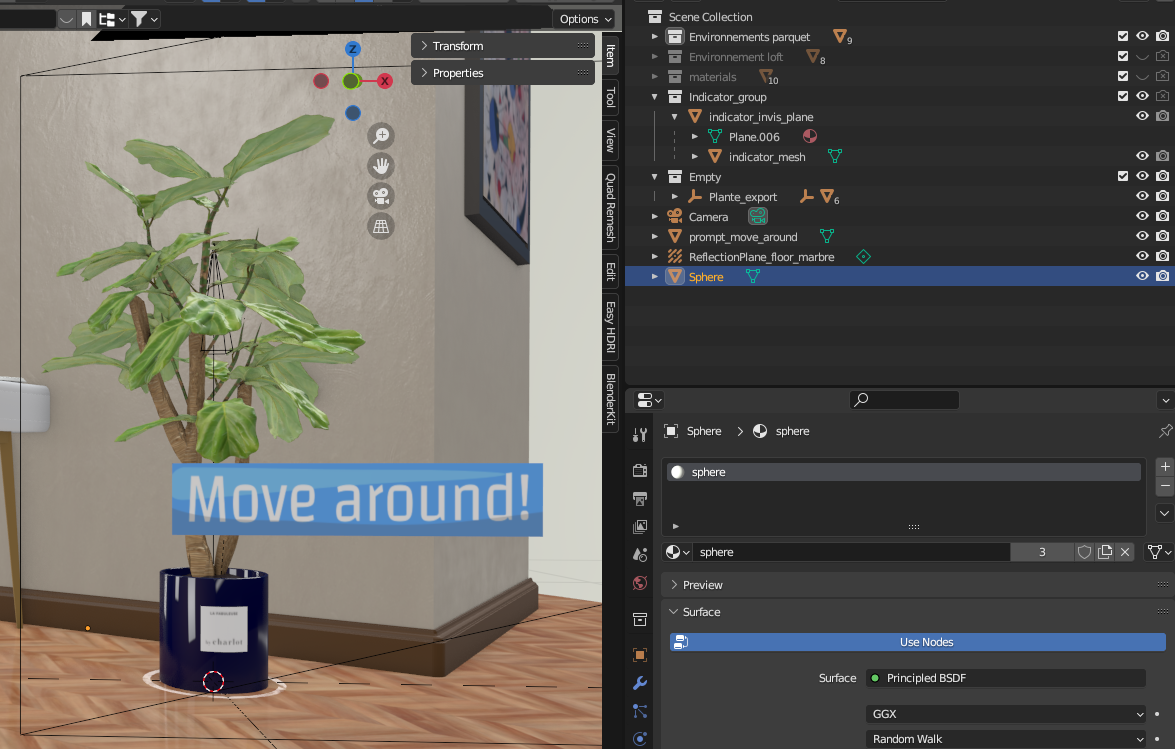Screen dimensions: 1175x749
Task: Toggle fake user shield for sphere material
Action: click(1084, 552)
